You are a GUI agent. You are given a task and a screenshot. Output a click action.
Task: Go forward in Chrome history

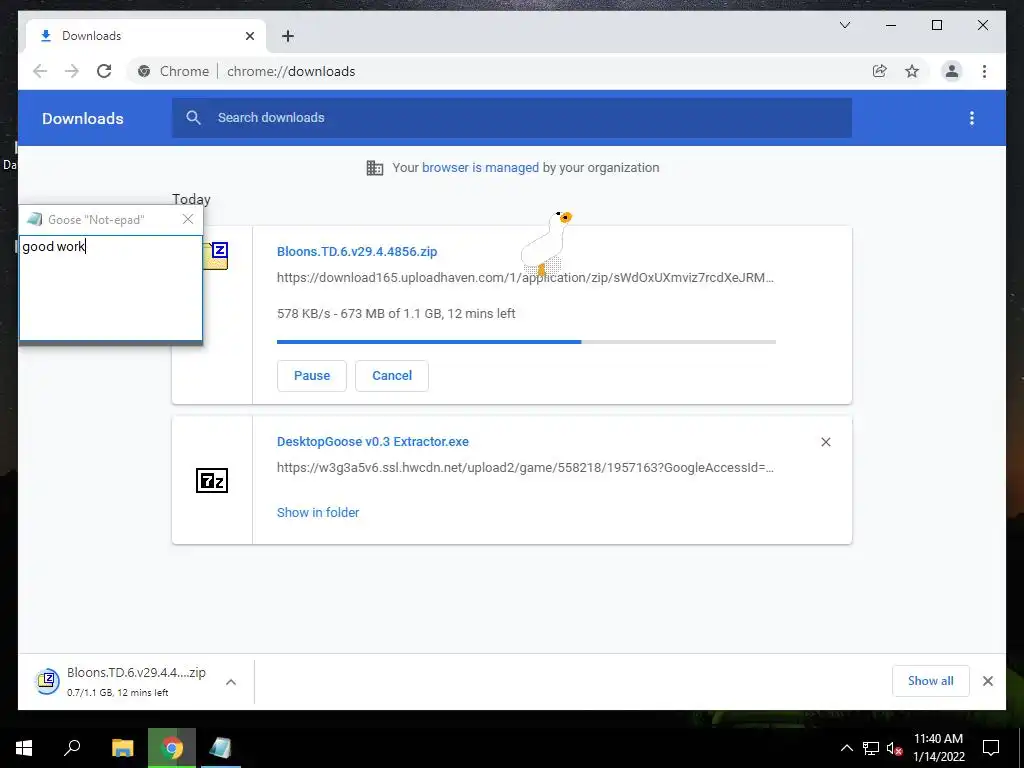tap(72, 71)
